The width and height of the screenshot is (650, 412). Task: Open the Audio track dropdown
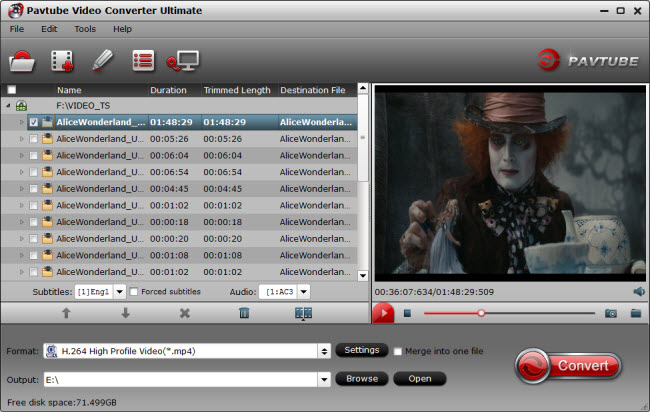[303, 292]
